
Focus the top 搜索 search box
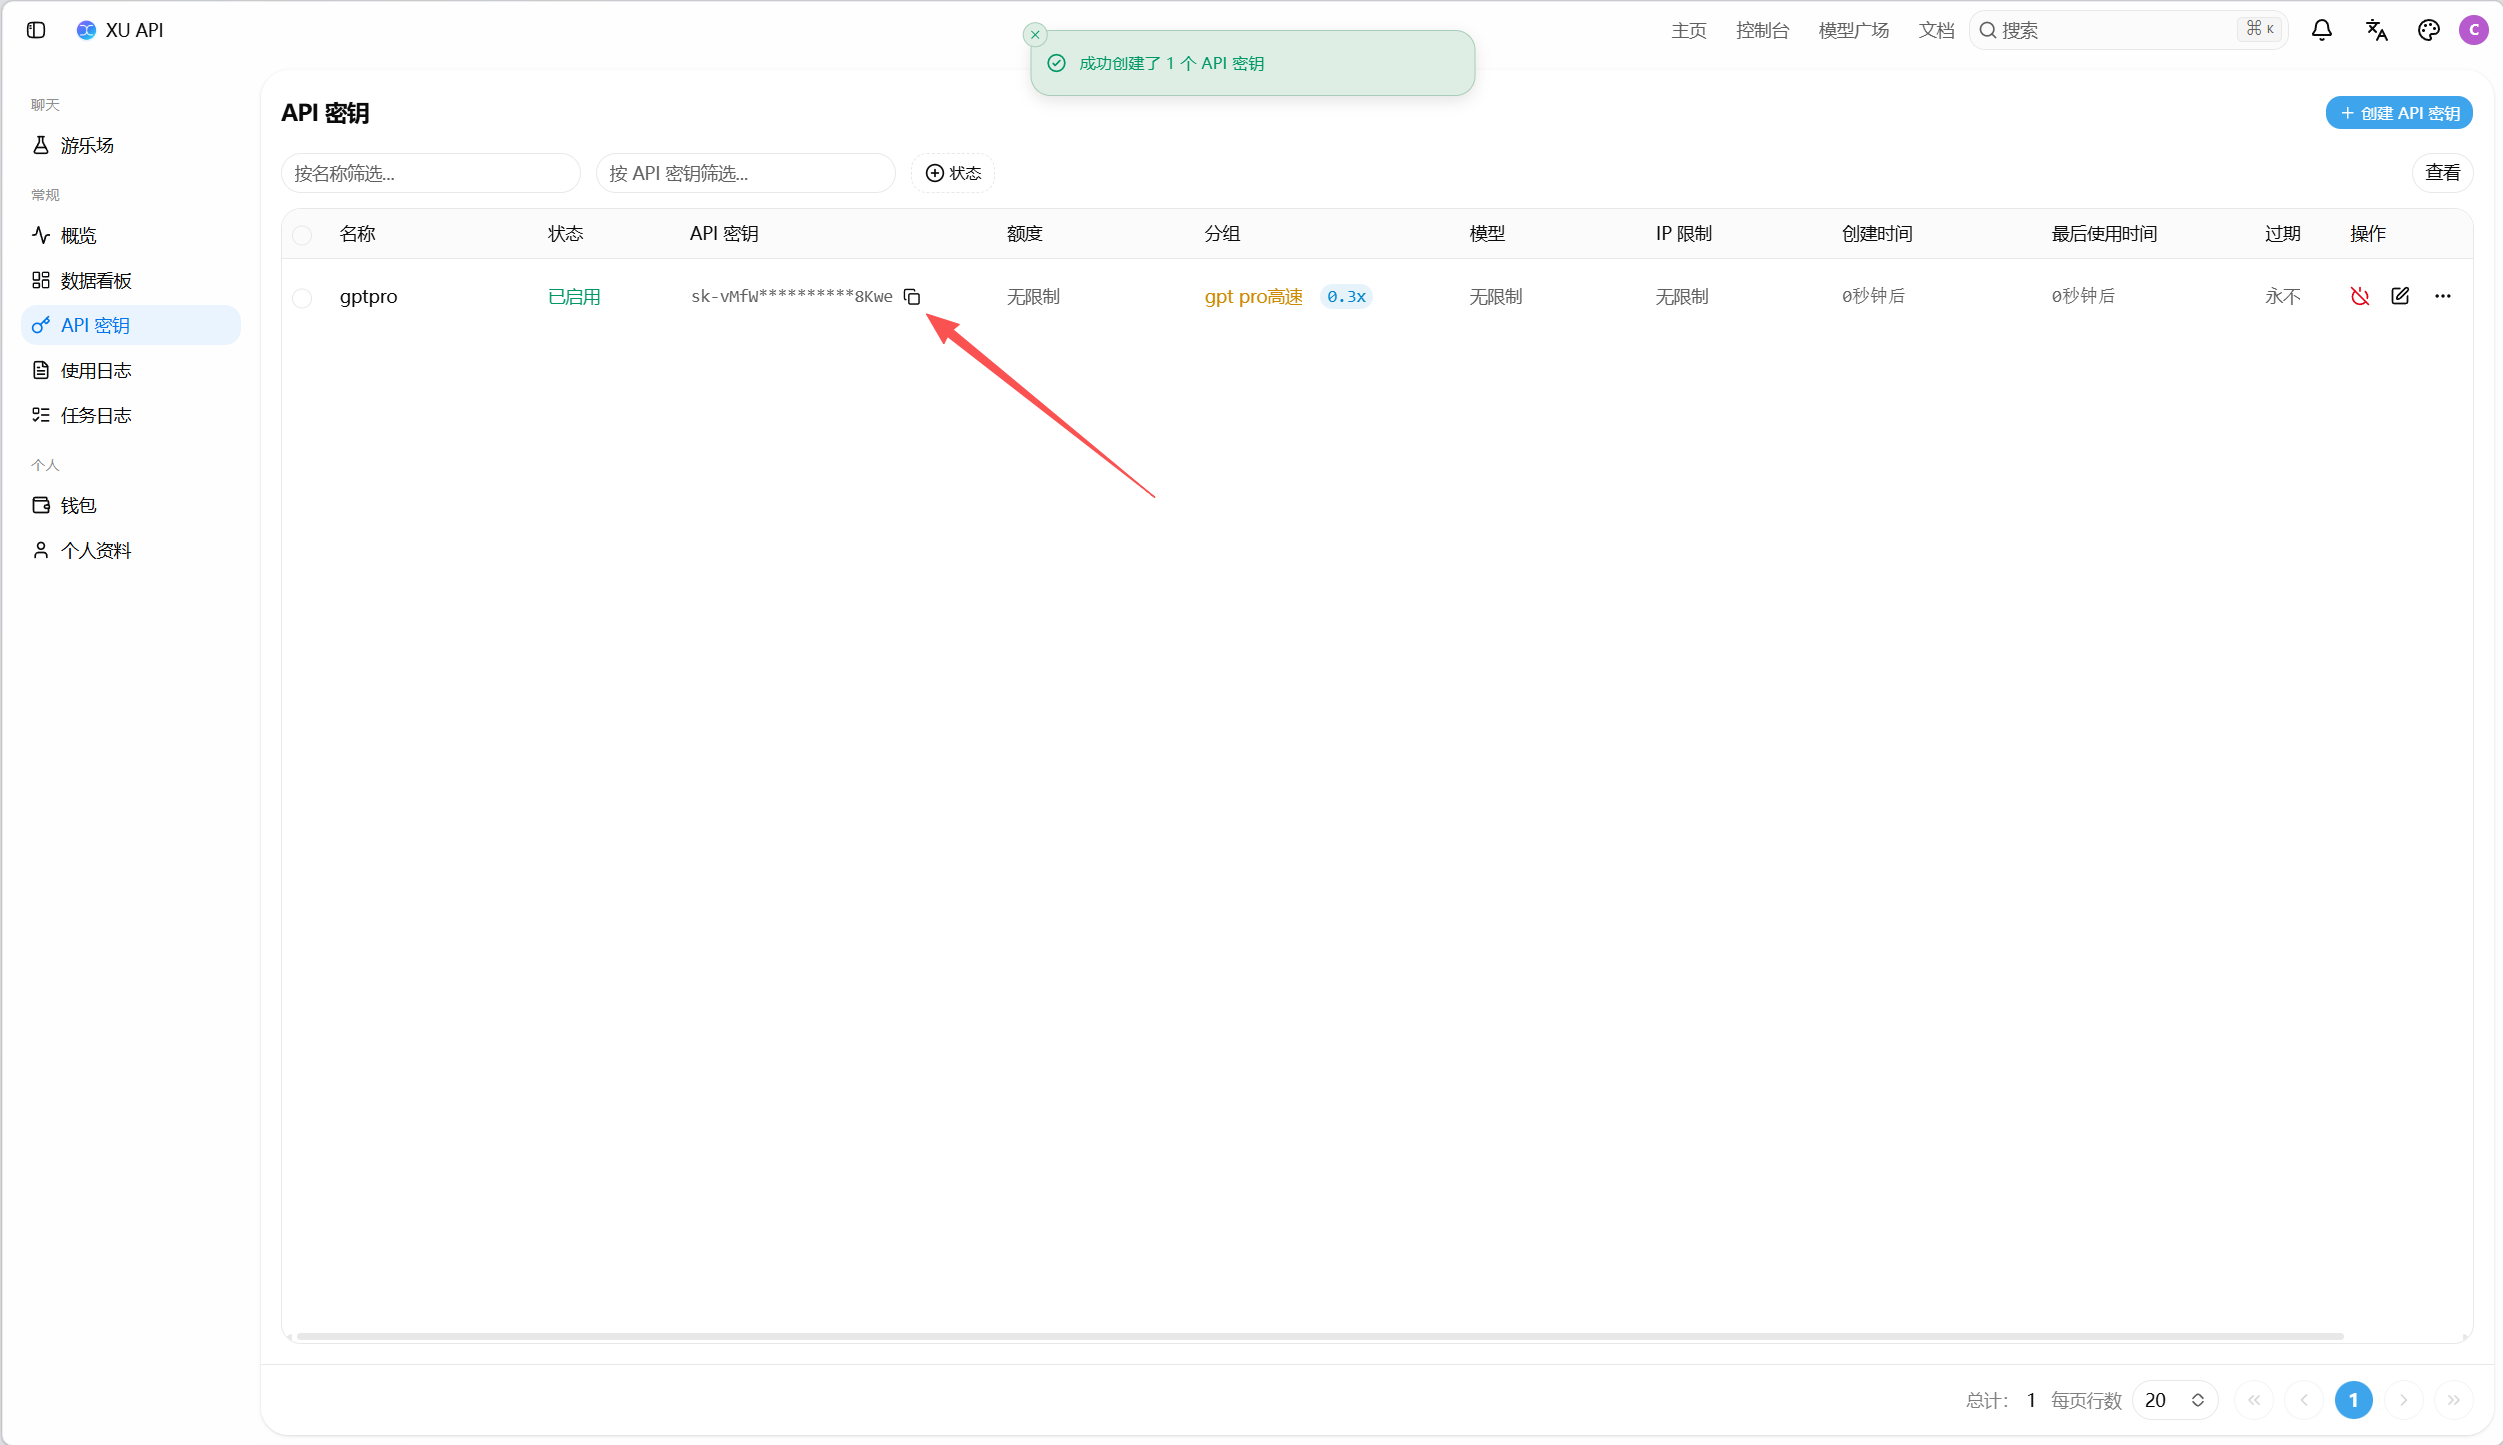coord(2128,30)
